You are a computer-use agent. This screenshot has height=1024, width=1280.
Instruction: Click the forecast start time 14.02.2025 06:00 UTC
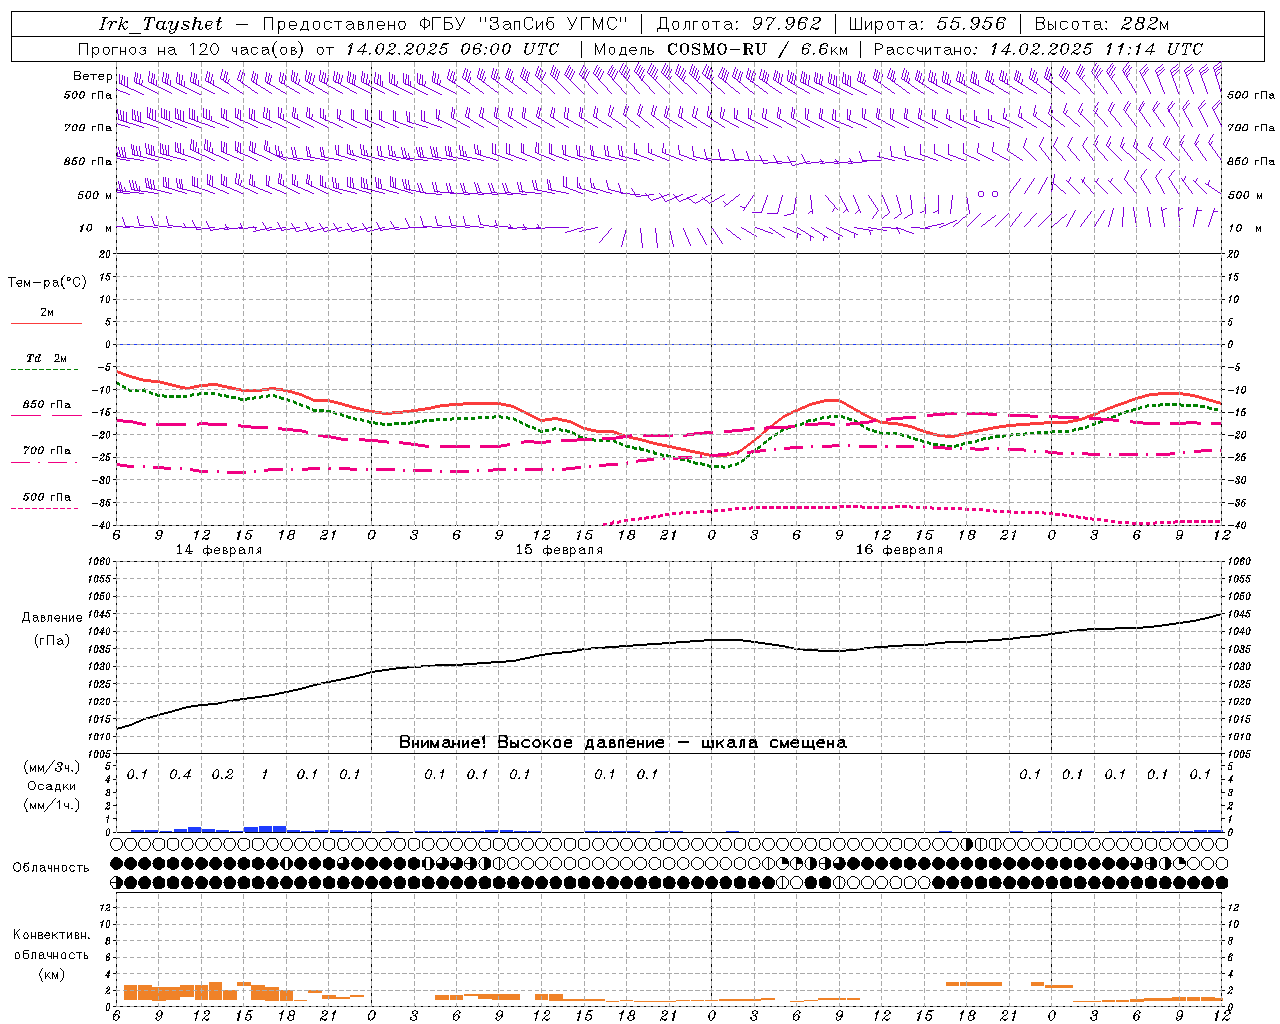[x=452, y=49]
